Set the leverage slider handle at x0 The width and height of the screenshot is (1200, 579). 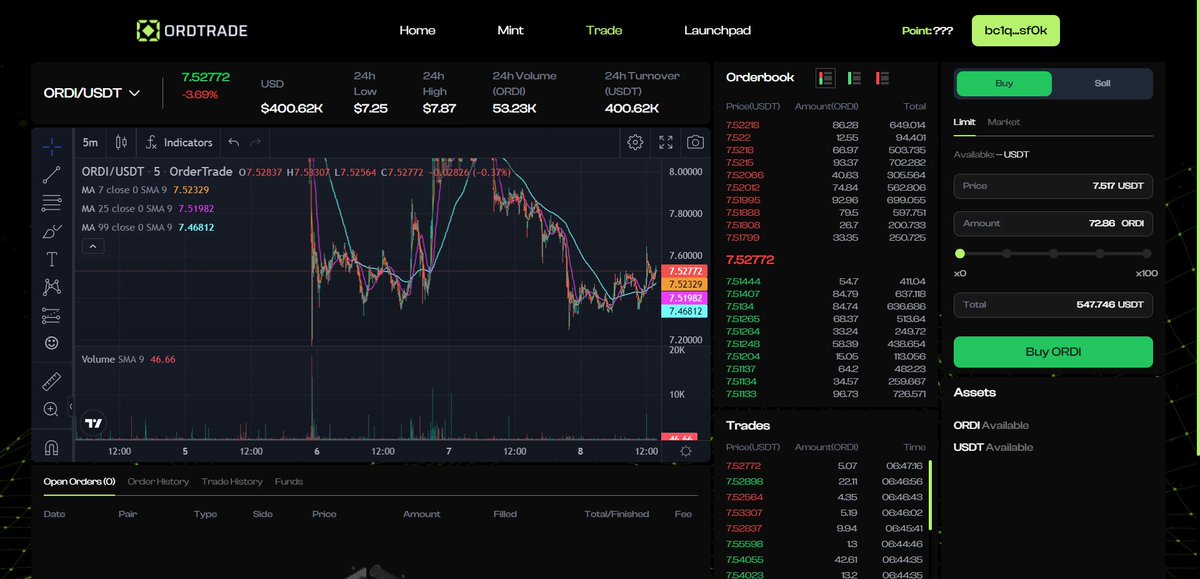point(960,254)
